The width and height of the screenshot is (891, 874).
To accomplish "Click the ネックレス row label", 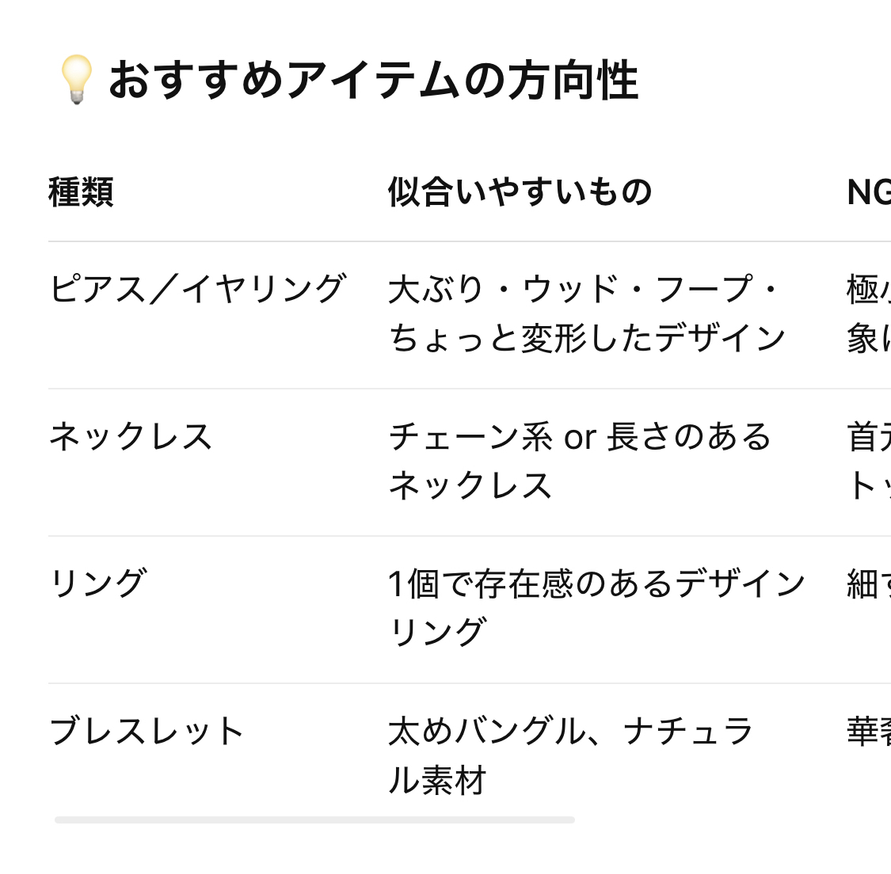I will coord(131,436).
